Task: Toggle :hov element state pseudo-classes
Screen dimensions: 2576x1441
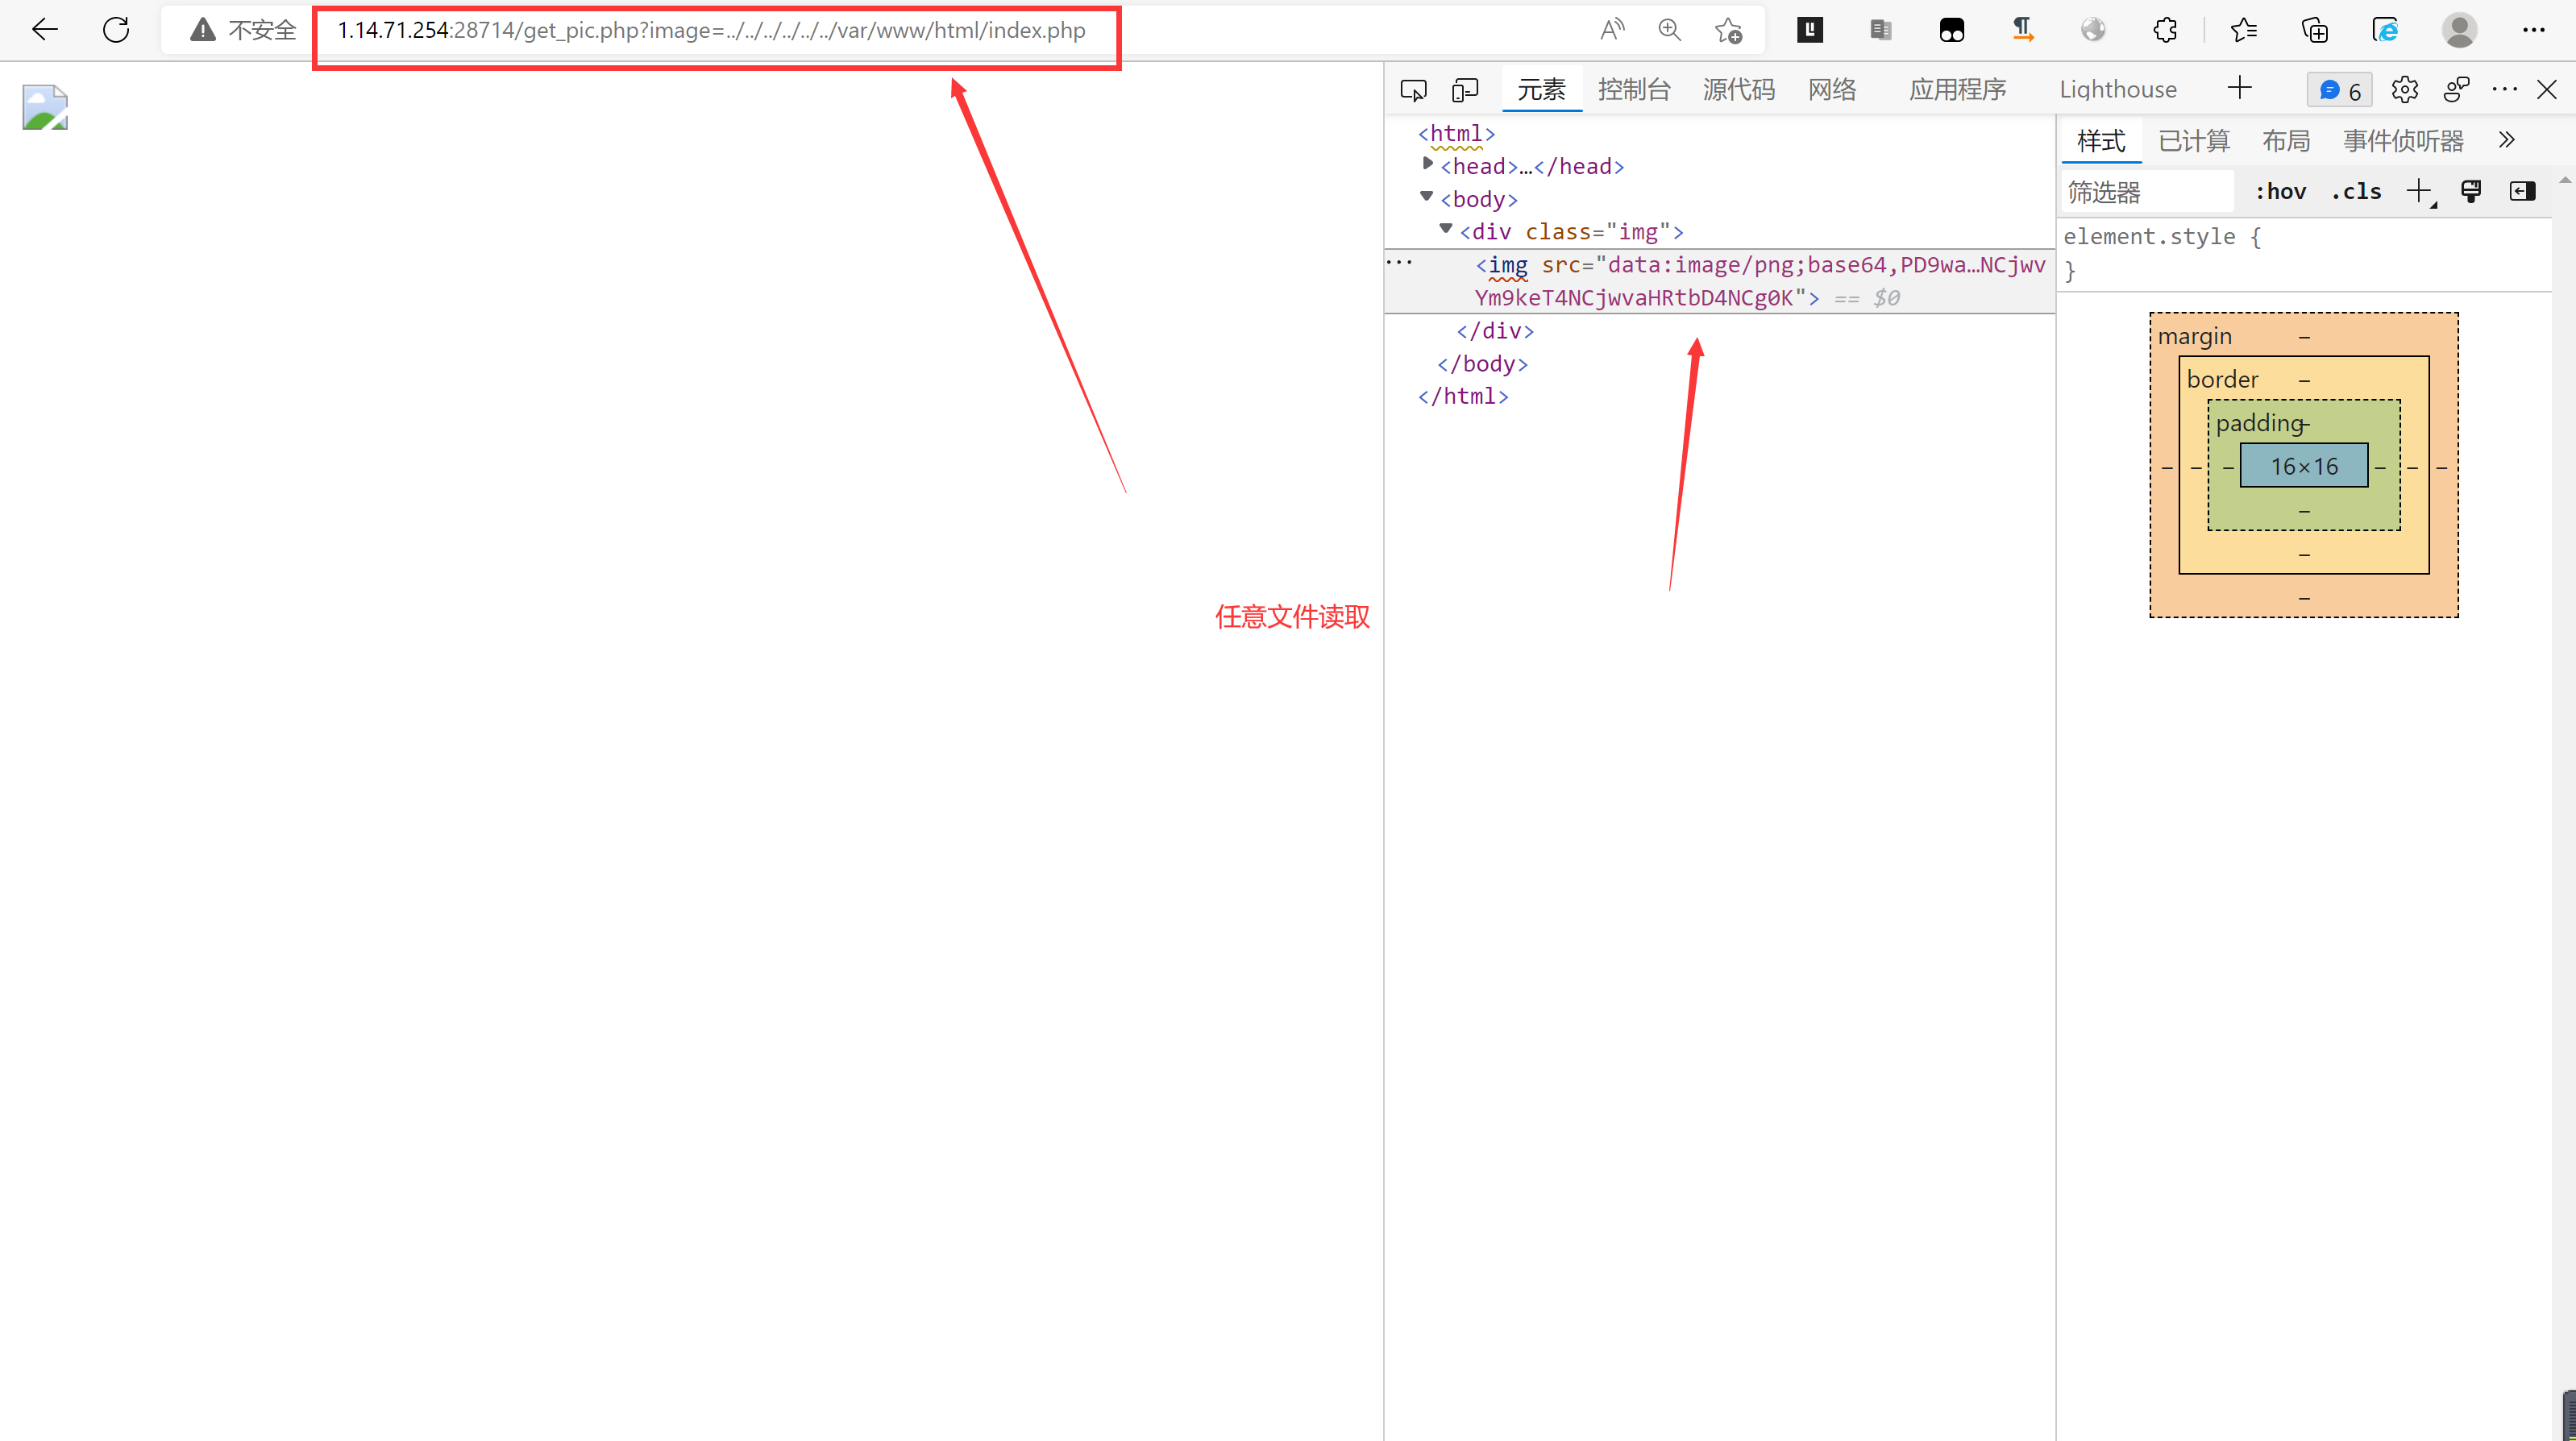Action: coord(2281,191)
